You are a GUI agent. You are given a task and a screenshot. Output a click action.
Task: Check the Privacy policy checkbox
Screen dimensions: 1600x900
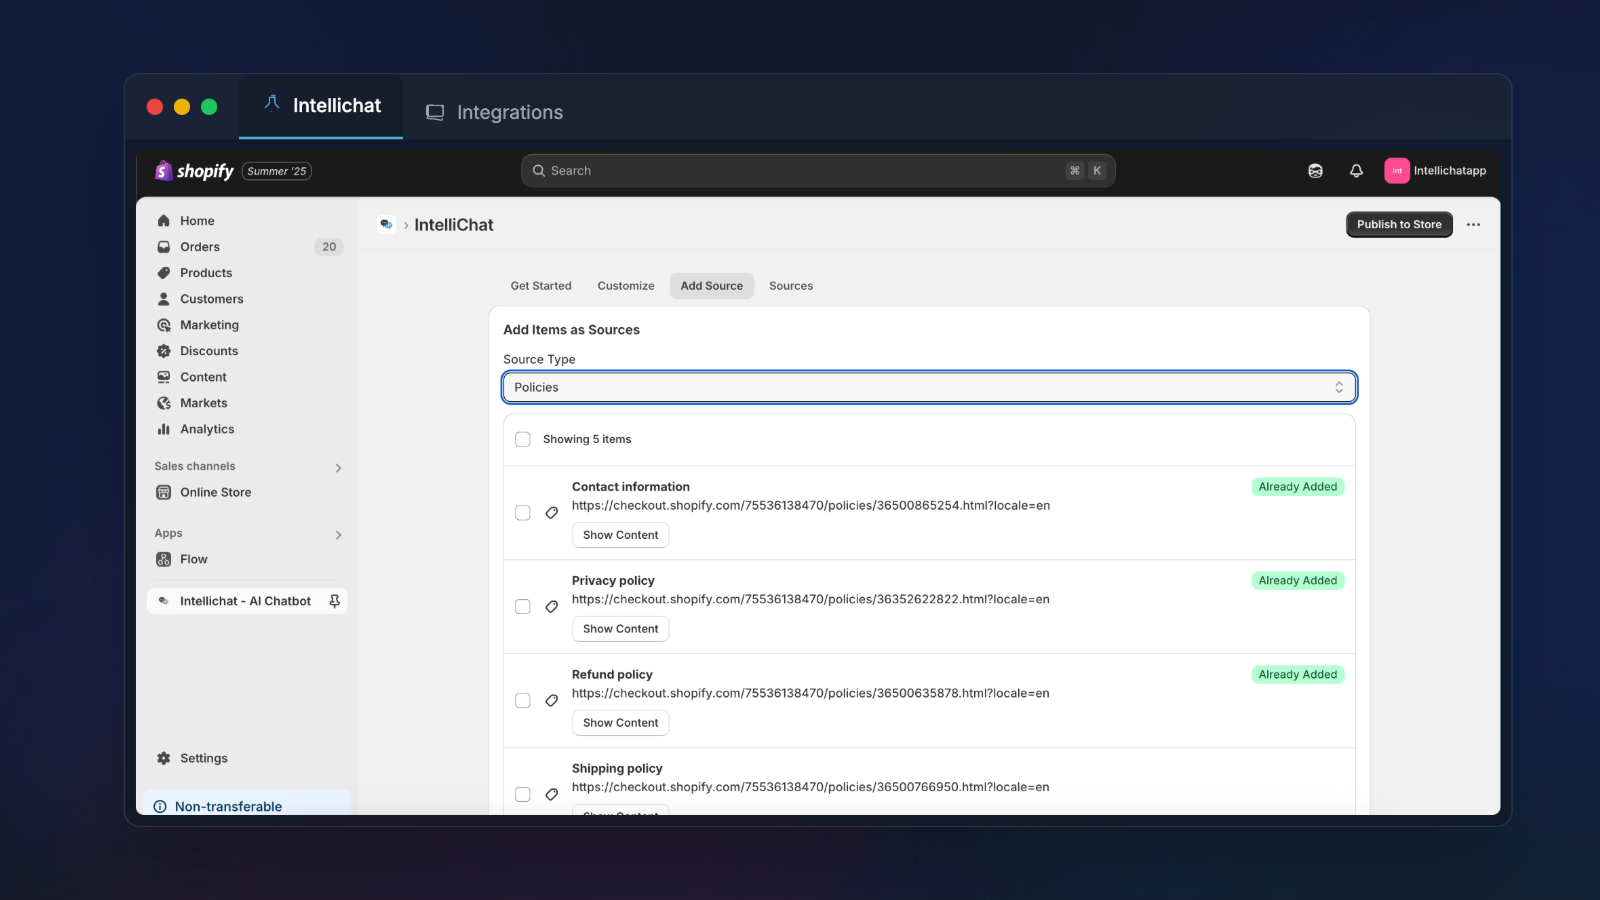[x=522, y=607]
